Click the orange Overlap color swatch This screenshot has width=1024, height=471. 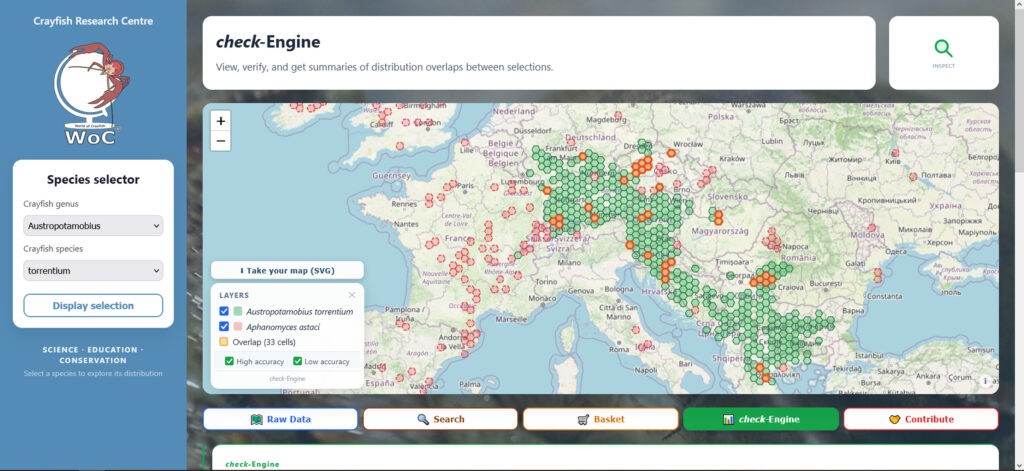[x=224, y=341]
